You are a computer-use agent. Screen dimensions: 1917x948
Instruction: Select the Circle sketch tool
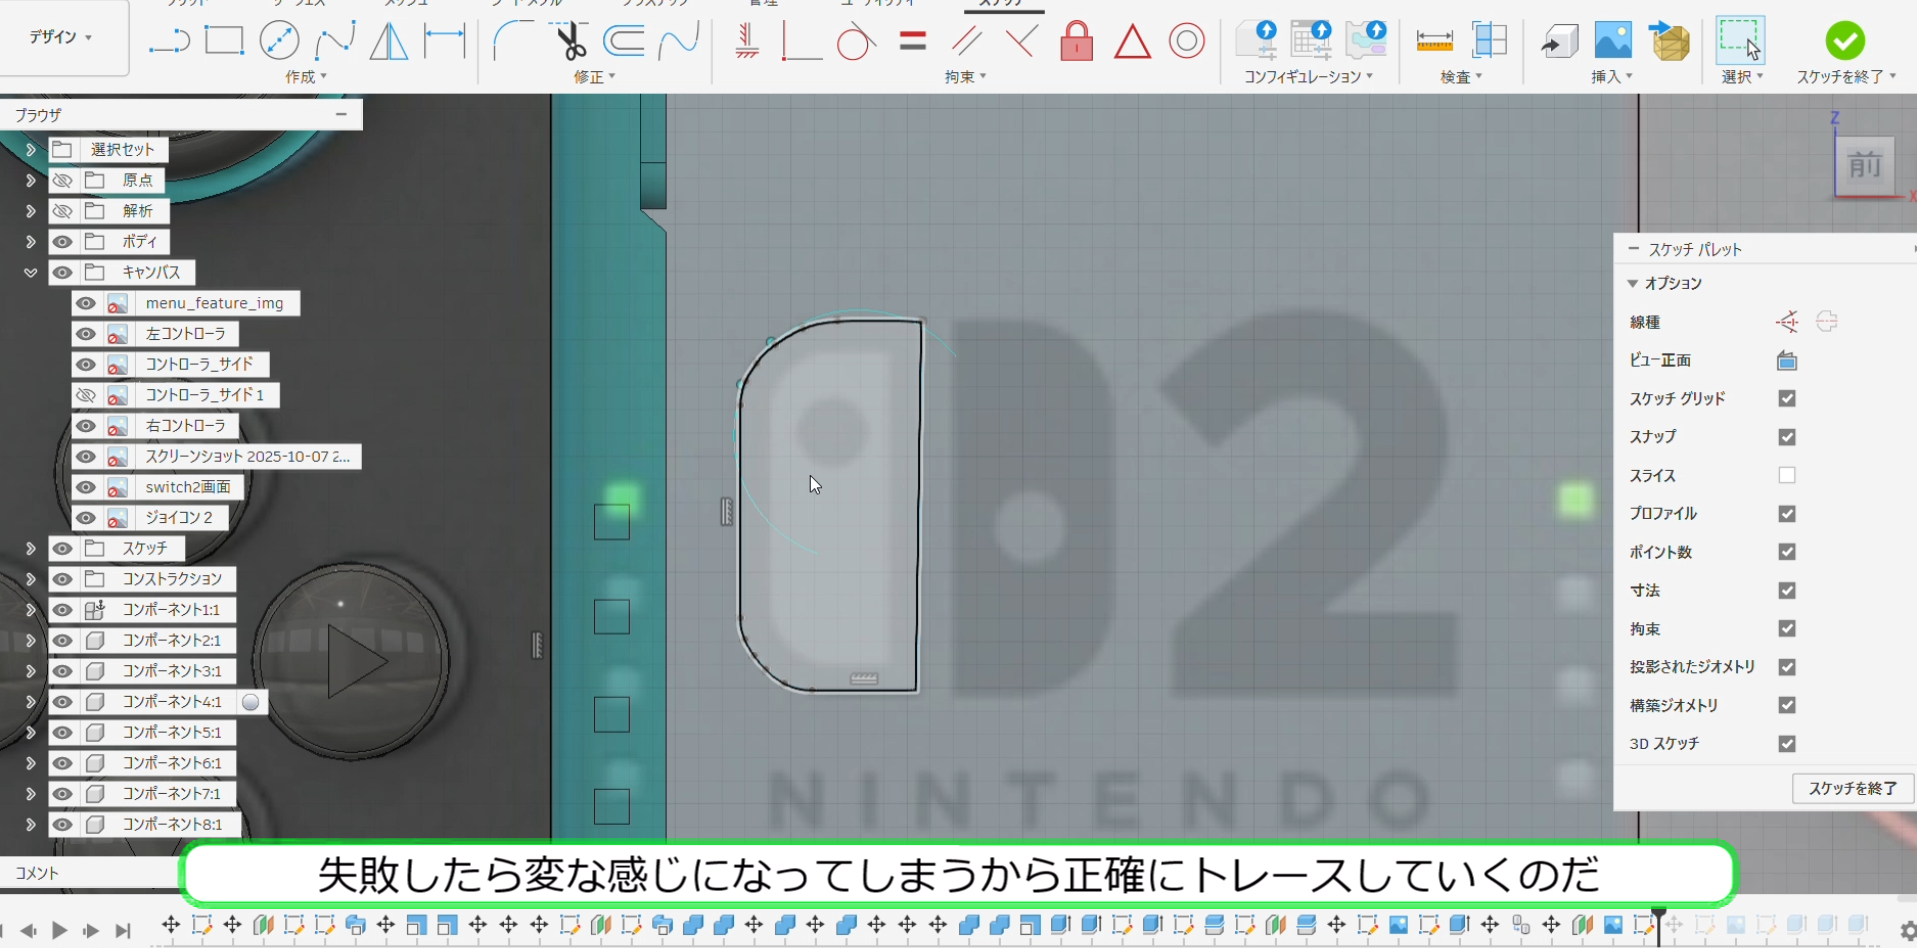pyautogui.click(x=279, y=41)
